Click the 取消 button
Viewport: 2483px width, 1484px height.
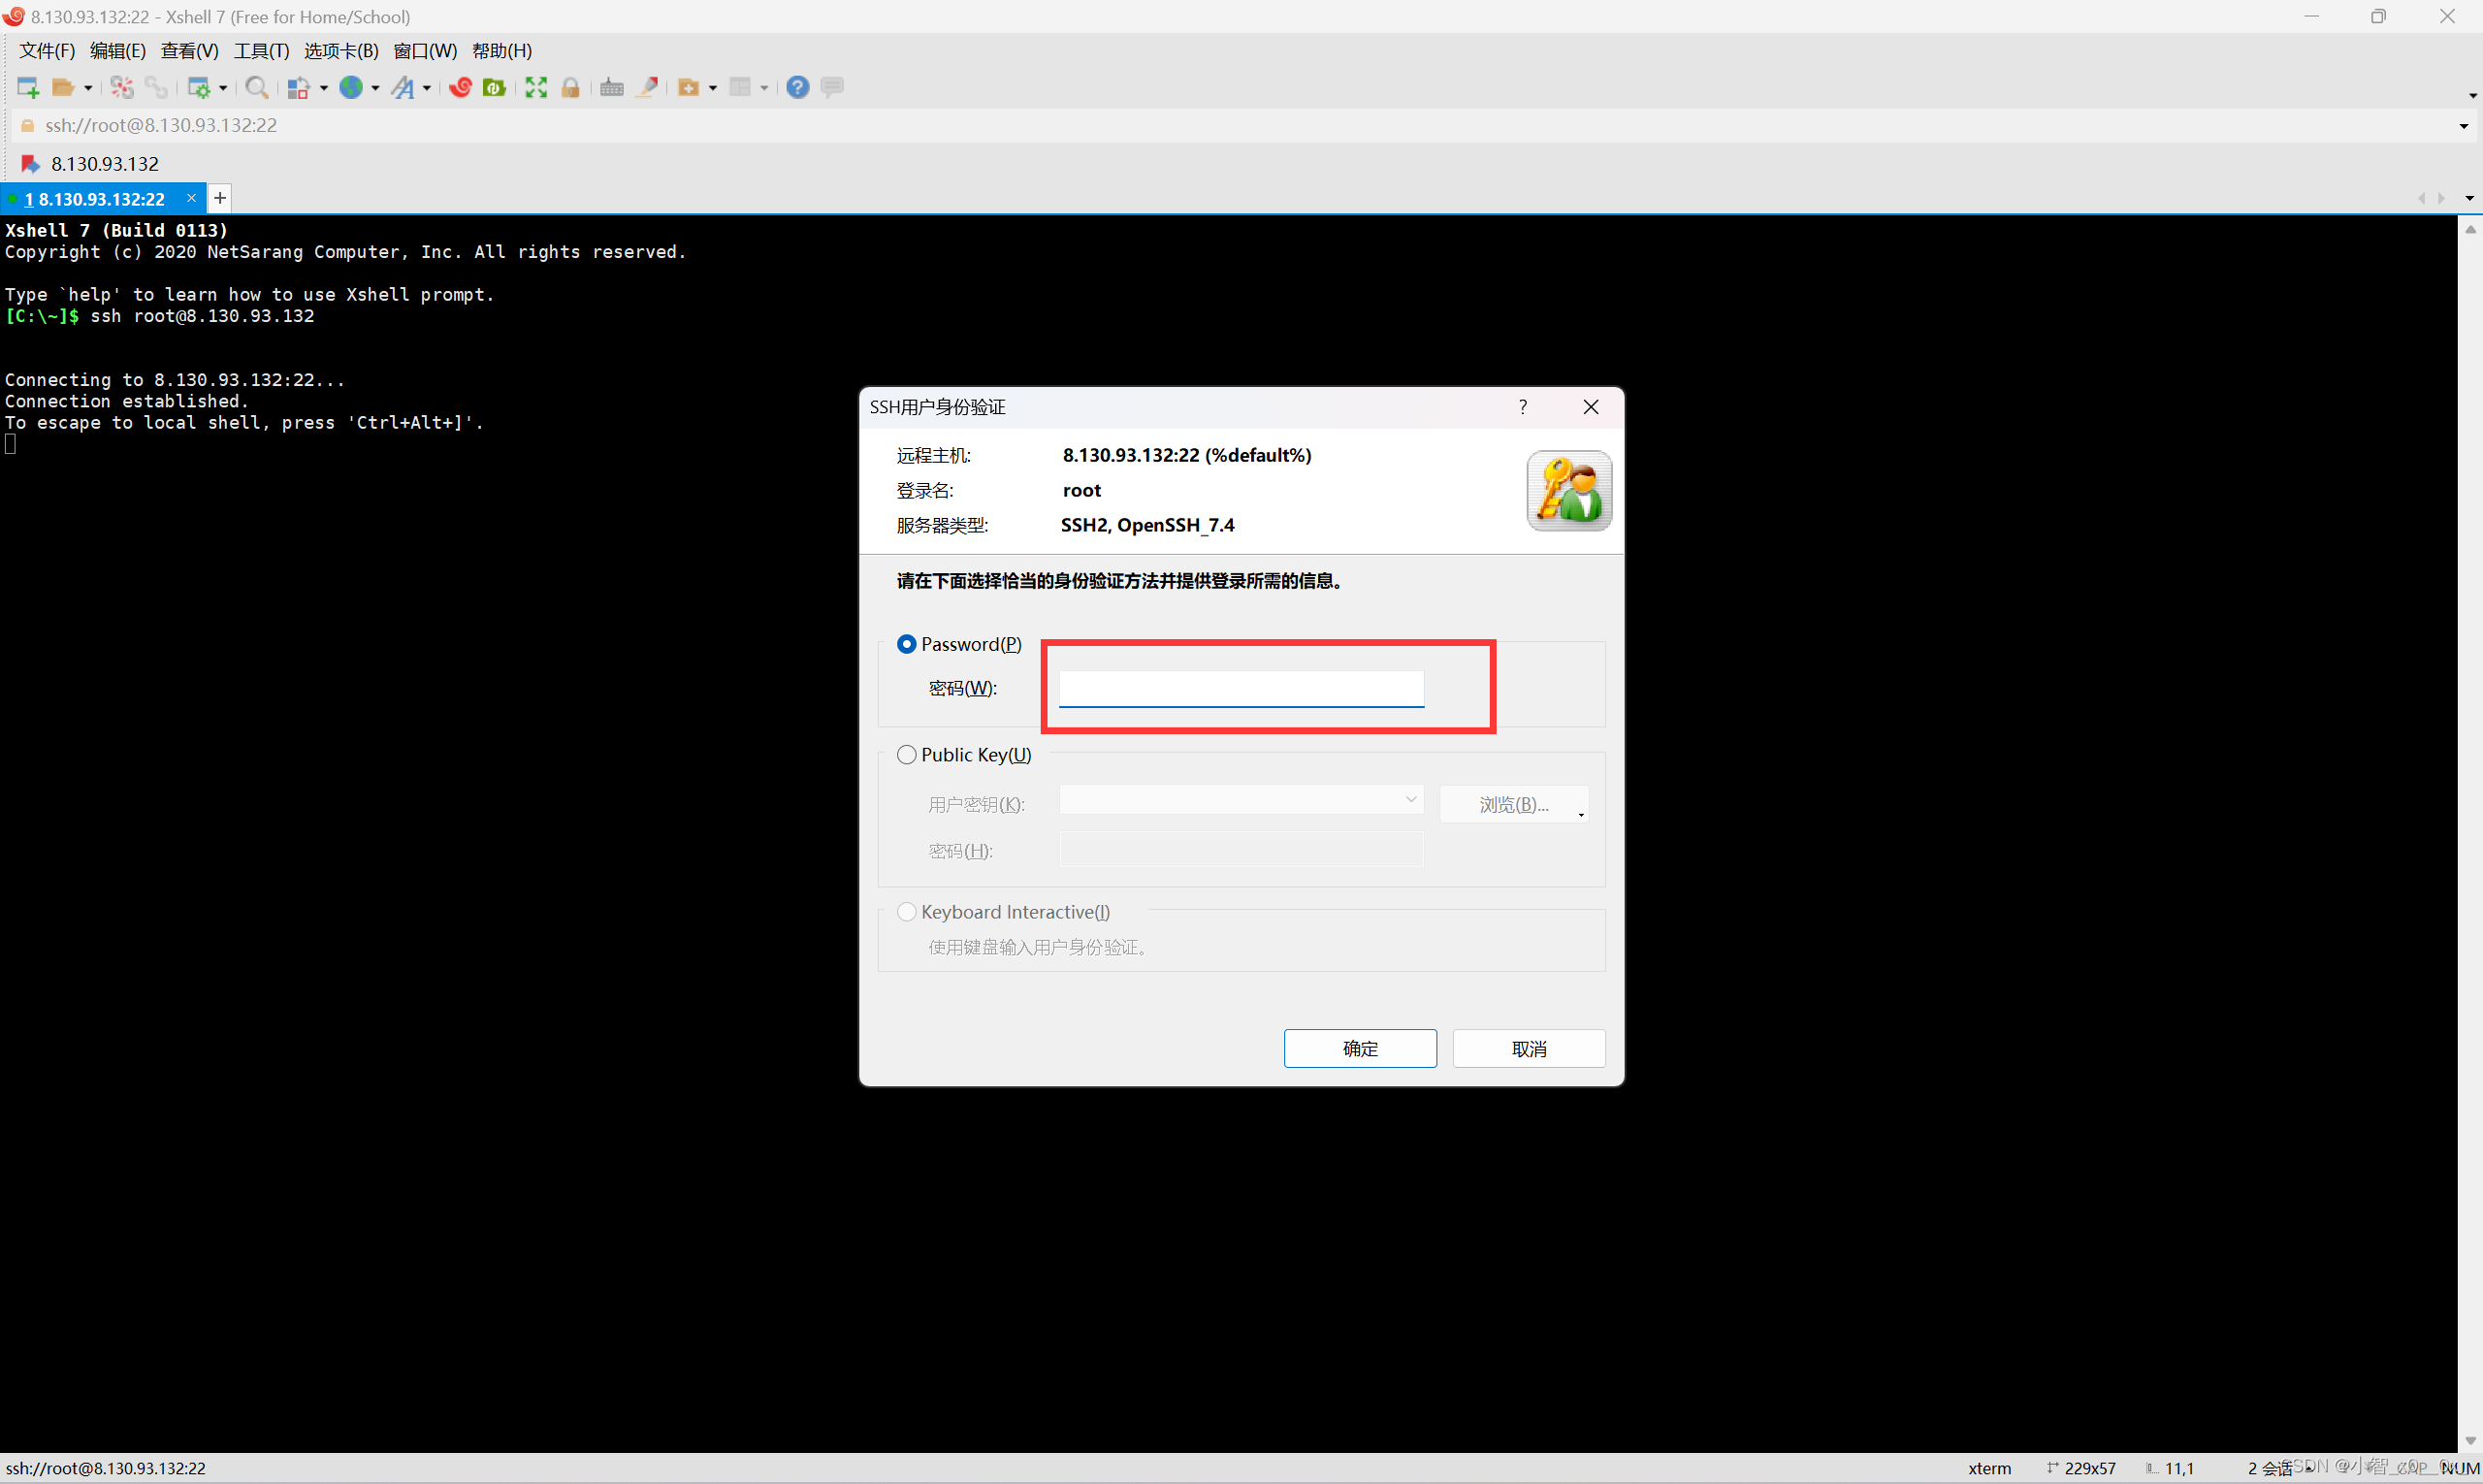pyautogui.click(x=1529, y=1048)
